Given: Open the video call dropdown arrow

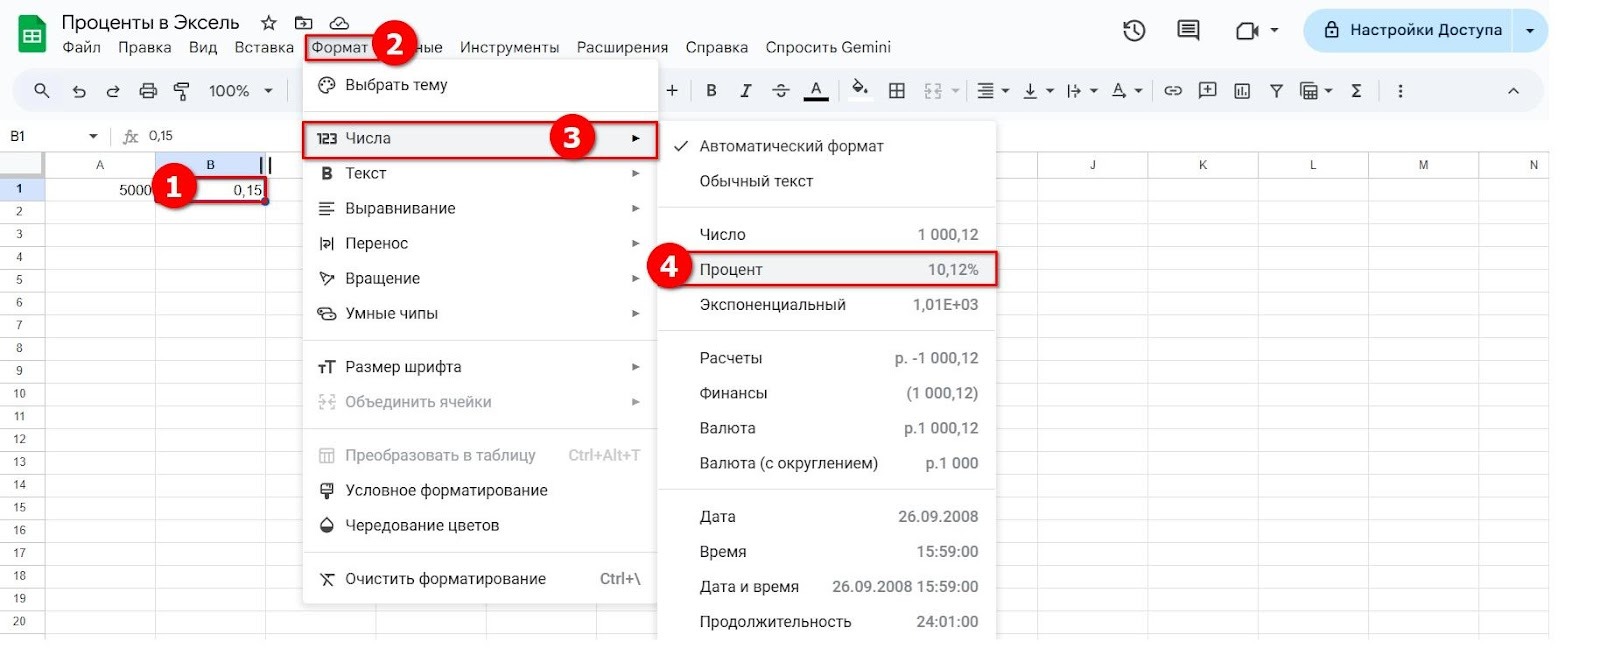Looking at the screenshot, I should 1274,31.
